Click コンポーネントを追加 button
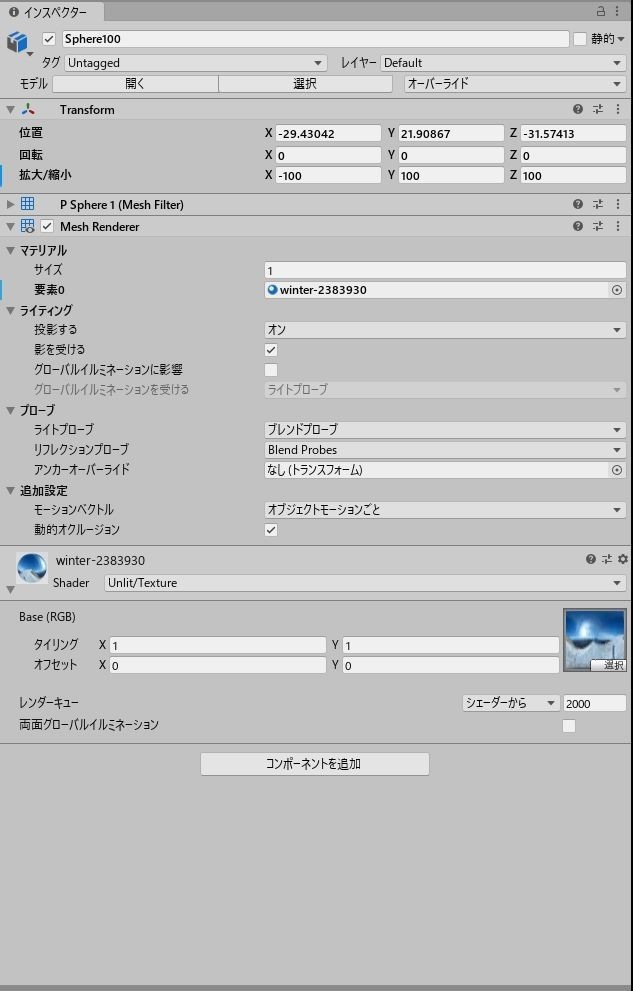This screenshot has height=991, width=633. coord(315,763)
